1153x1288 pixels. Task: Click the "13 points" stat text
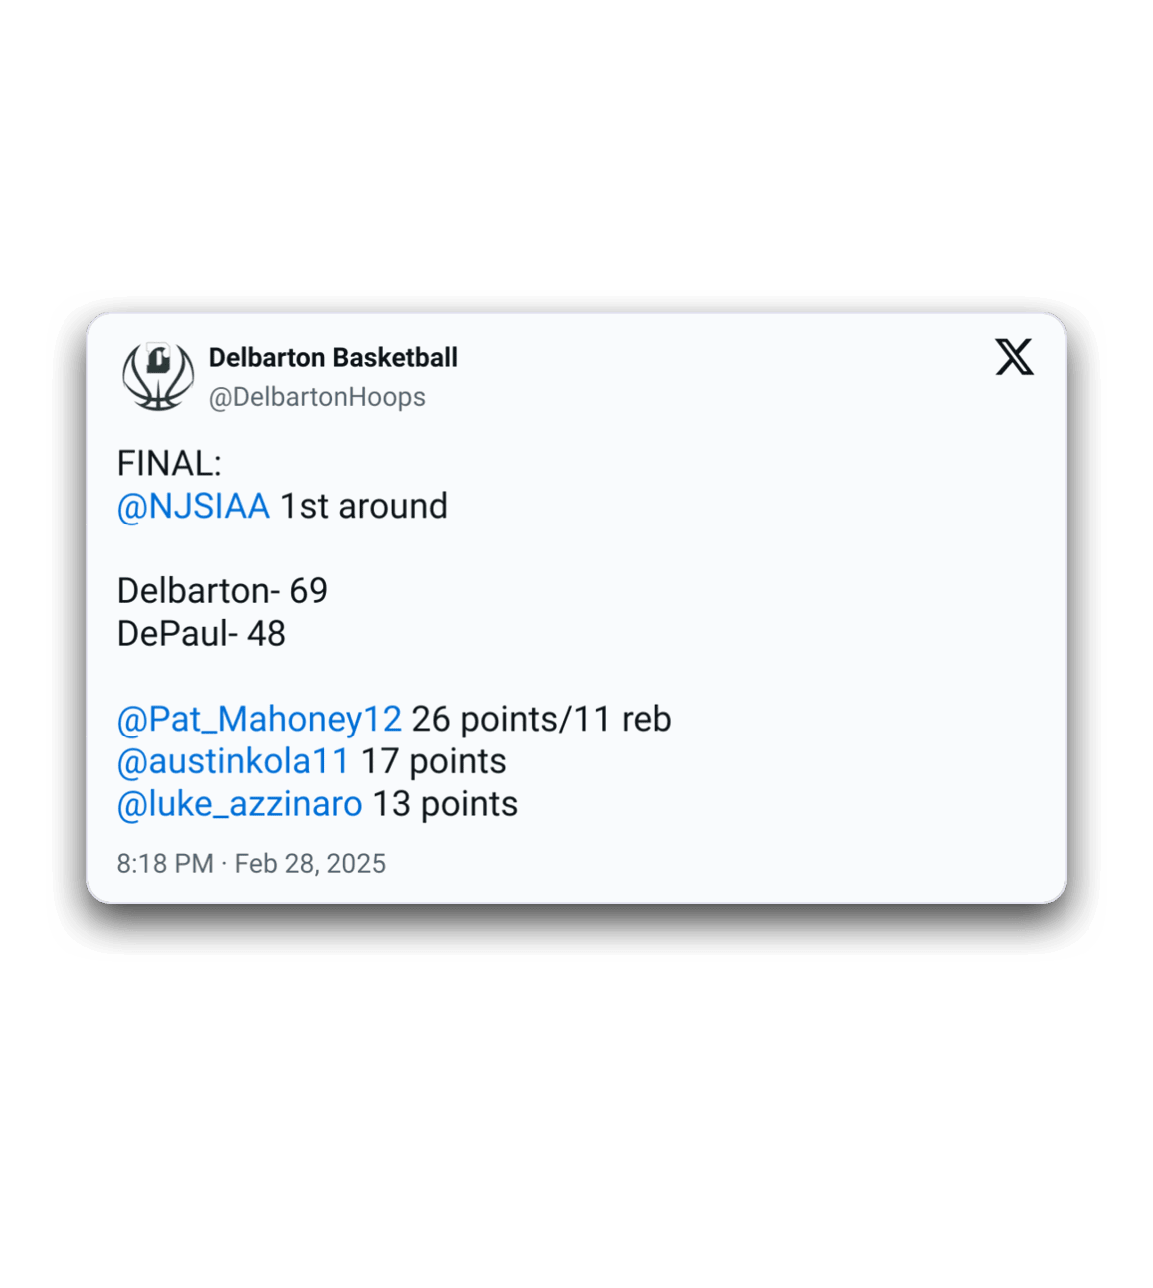445,804
